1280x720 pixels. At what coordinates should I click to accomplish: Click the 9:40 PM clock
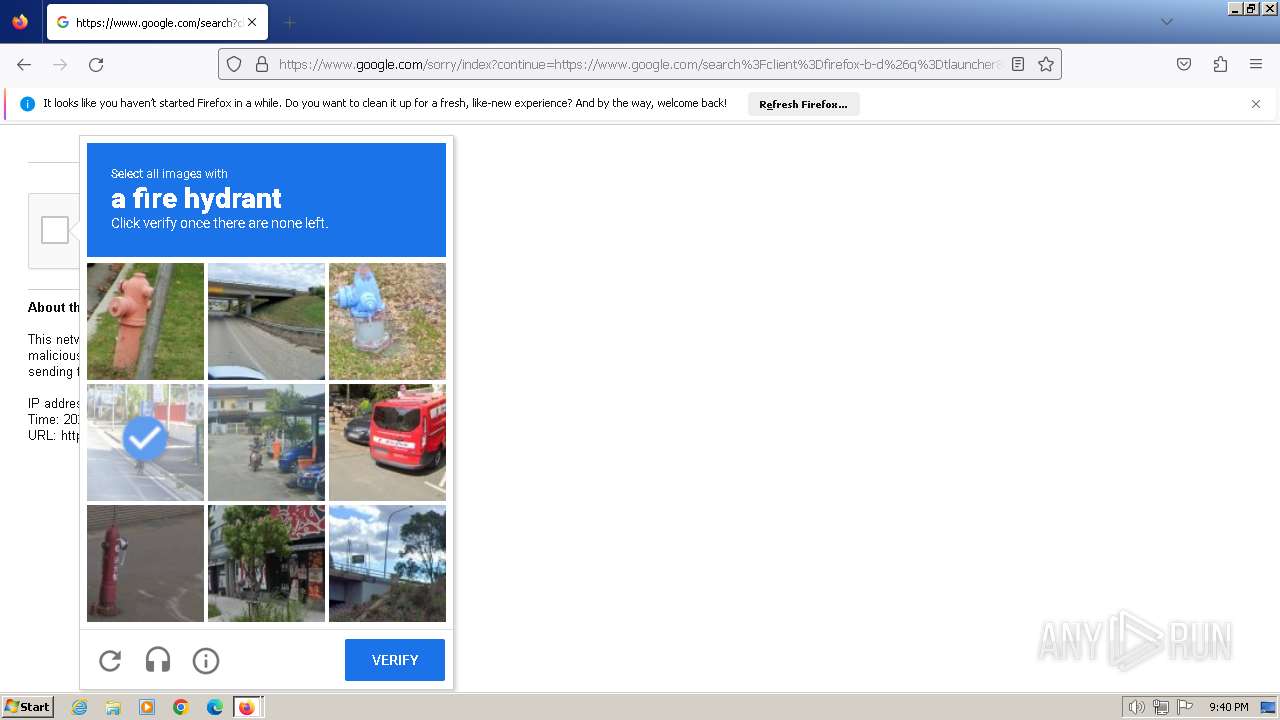click(x=1228, y=707)
